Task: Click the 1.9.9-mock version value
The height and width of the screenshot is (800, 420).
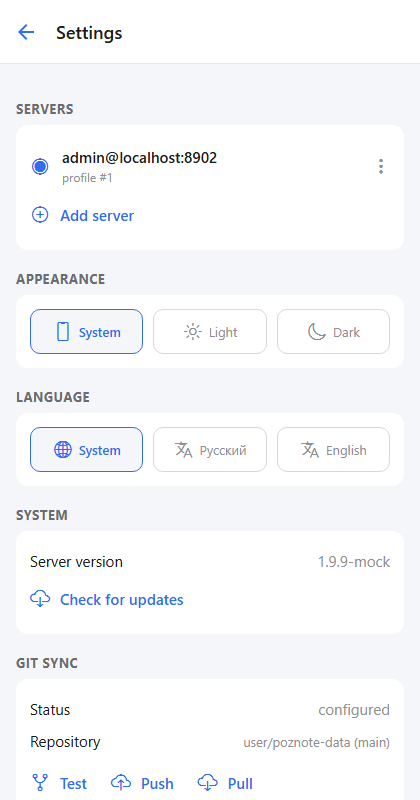Action: point(354,562)
